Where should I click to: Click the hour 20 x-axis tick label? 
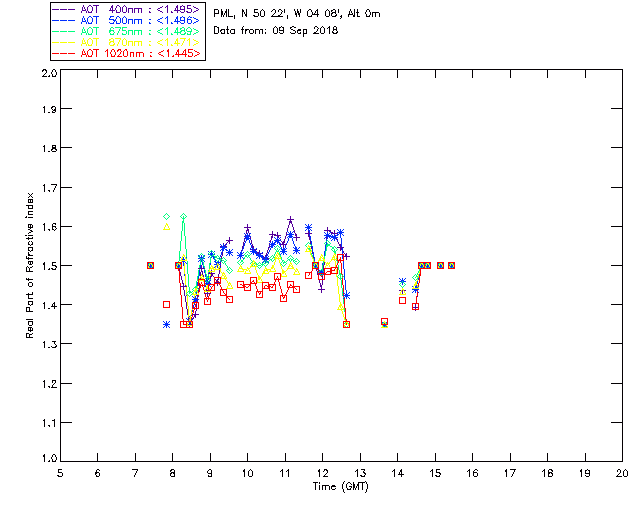622,473
